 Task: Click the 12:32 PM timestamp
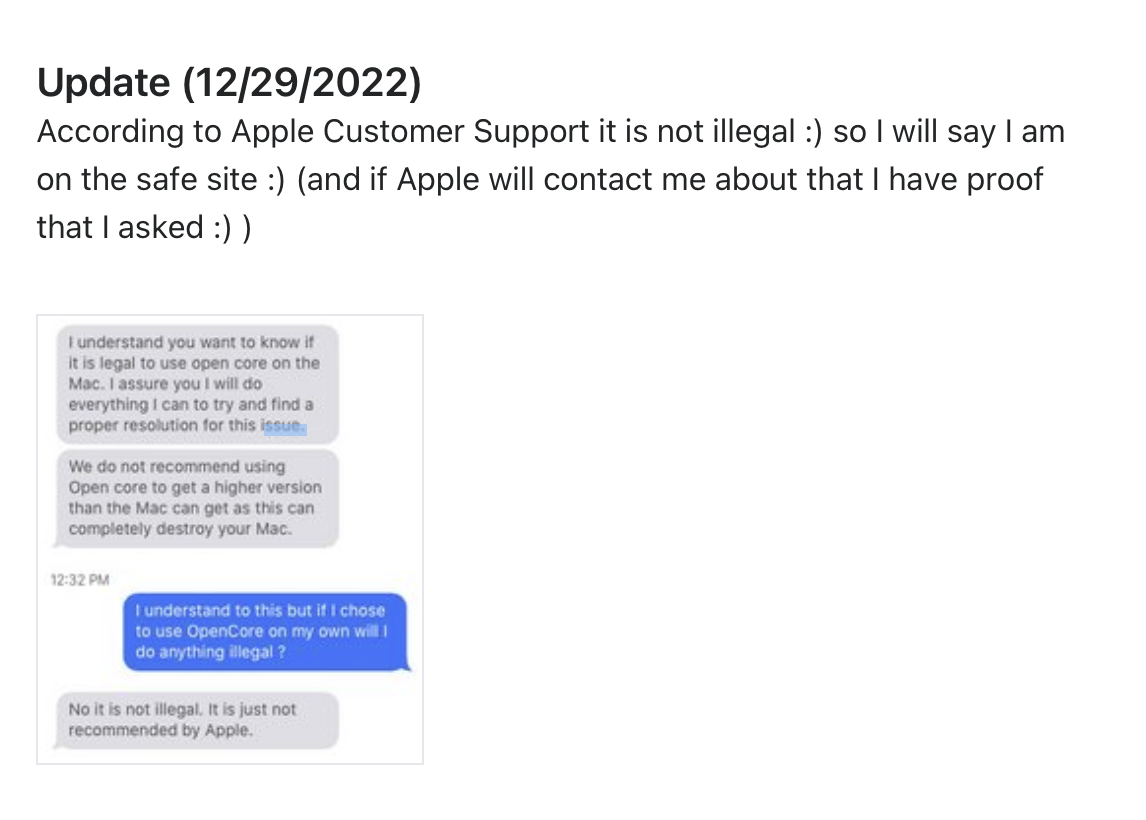pos(79,578)
